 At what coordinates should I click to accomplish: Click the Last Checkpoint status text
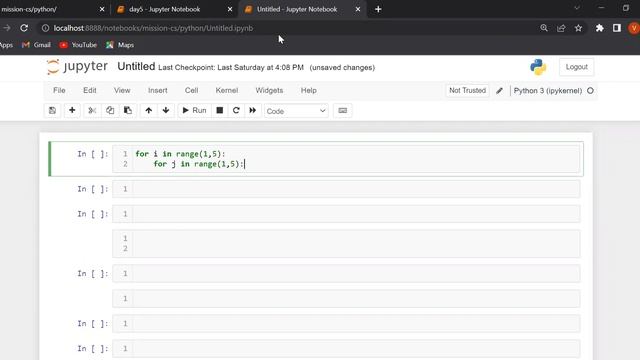(231, 67)
